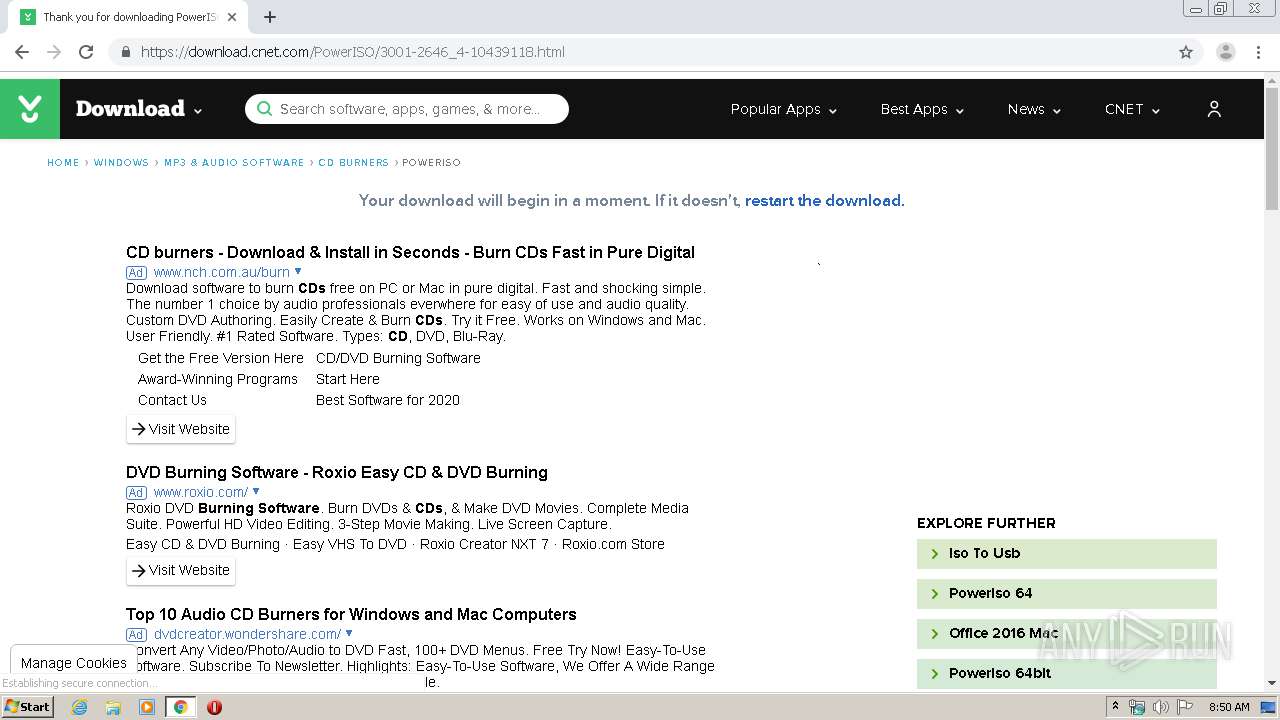
Task: Click the Roxio.com Store link
Action: pos(613,544)
